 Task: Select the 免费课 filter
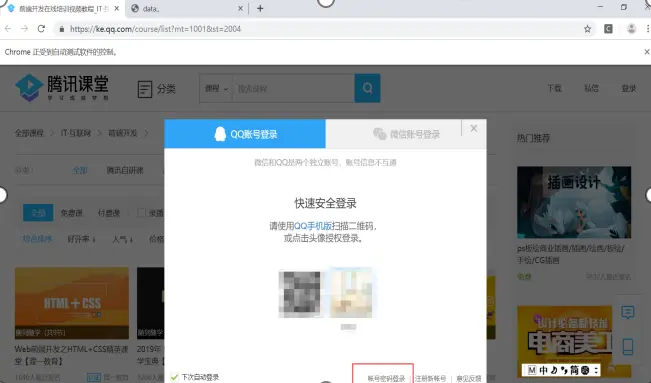pos(71,213)
